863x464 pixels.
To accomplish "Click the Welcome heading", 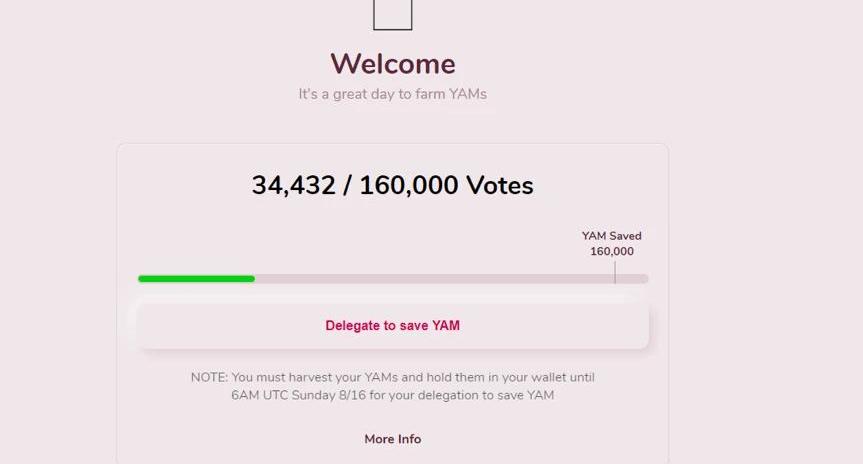I will (x=392, y=64).
